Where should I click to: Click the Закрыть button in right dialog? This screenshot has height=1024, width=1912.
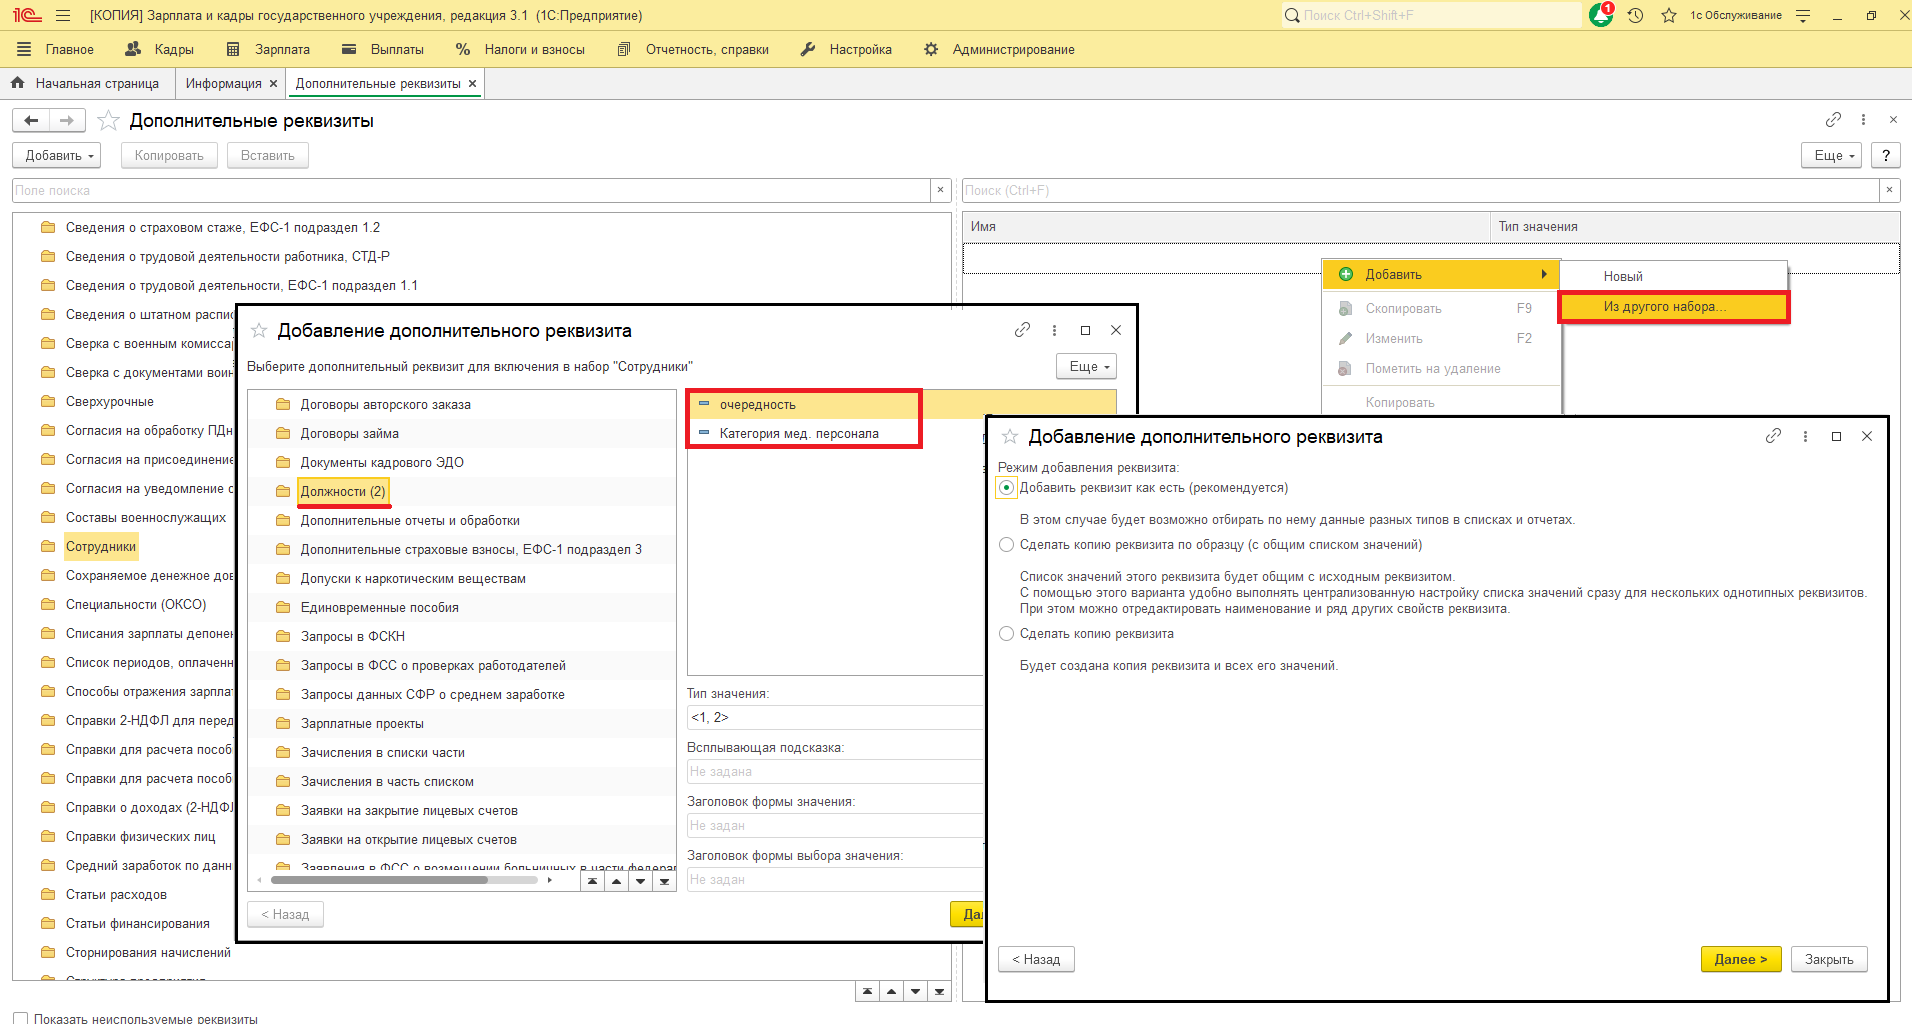pyautogui.click(x=1829, y=960)
